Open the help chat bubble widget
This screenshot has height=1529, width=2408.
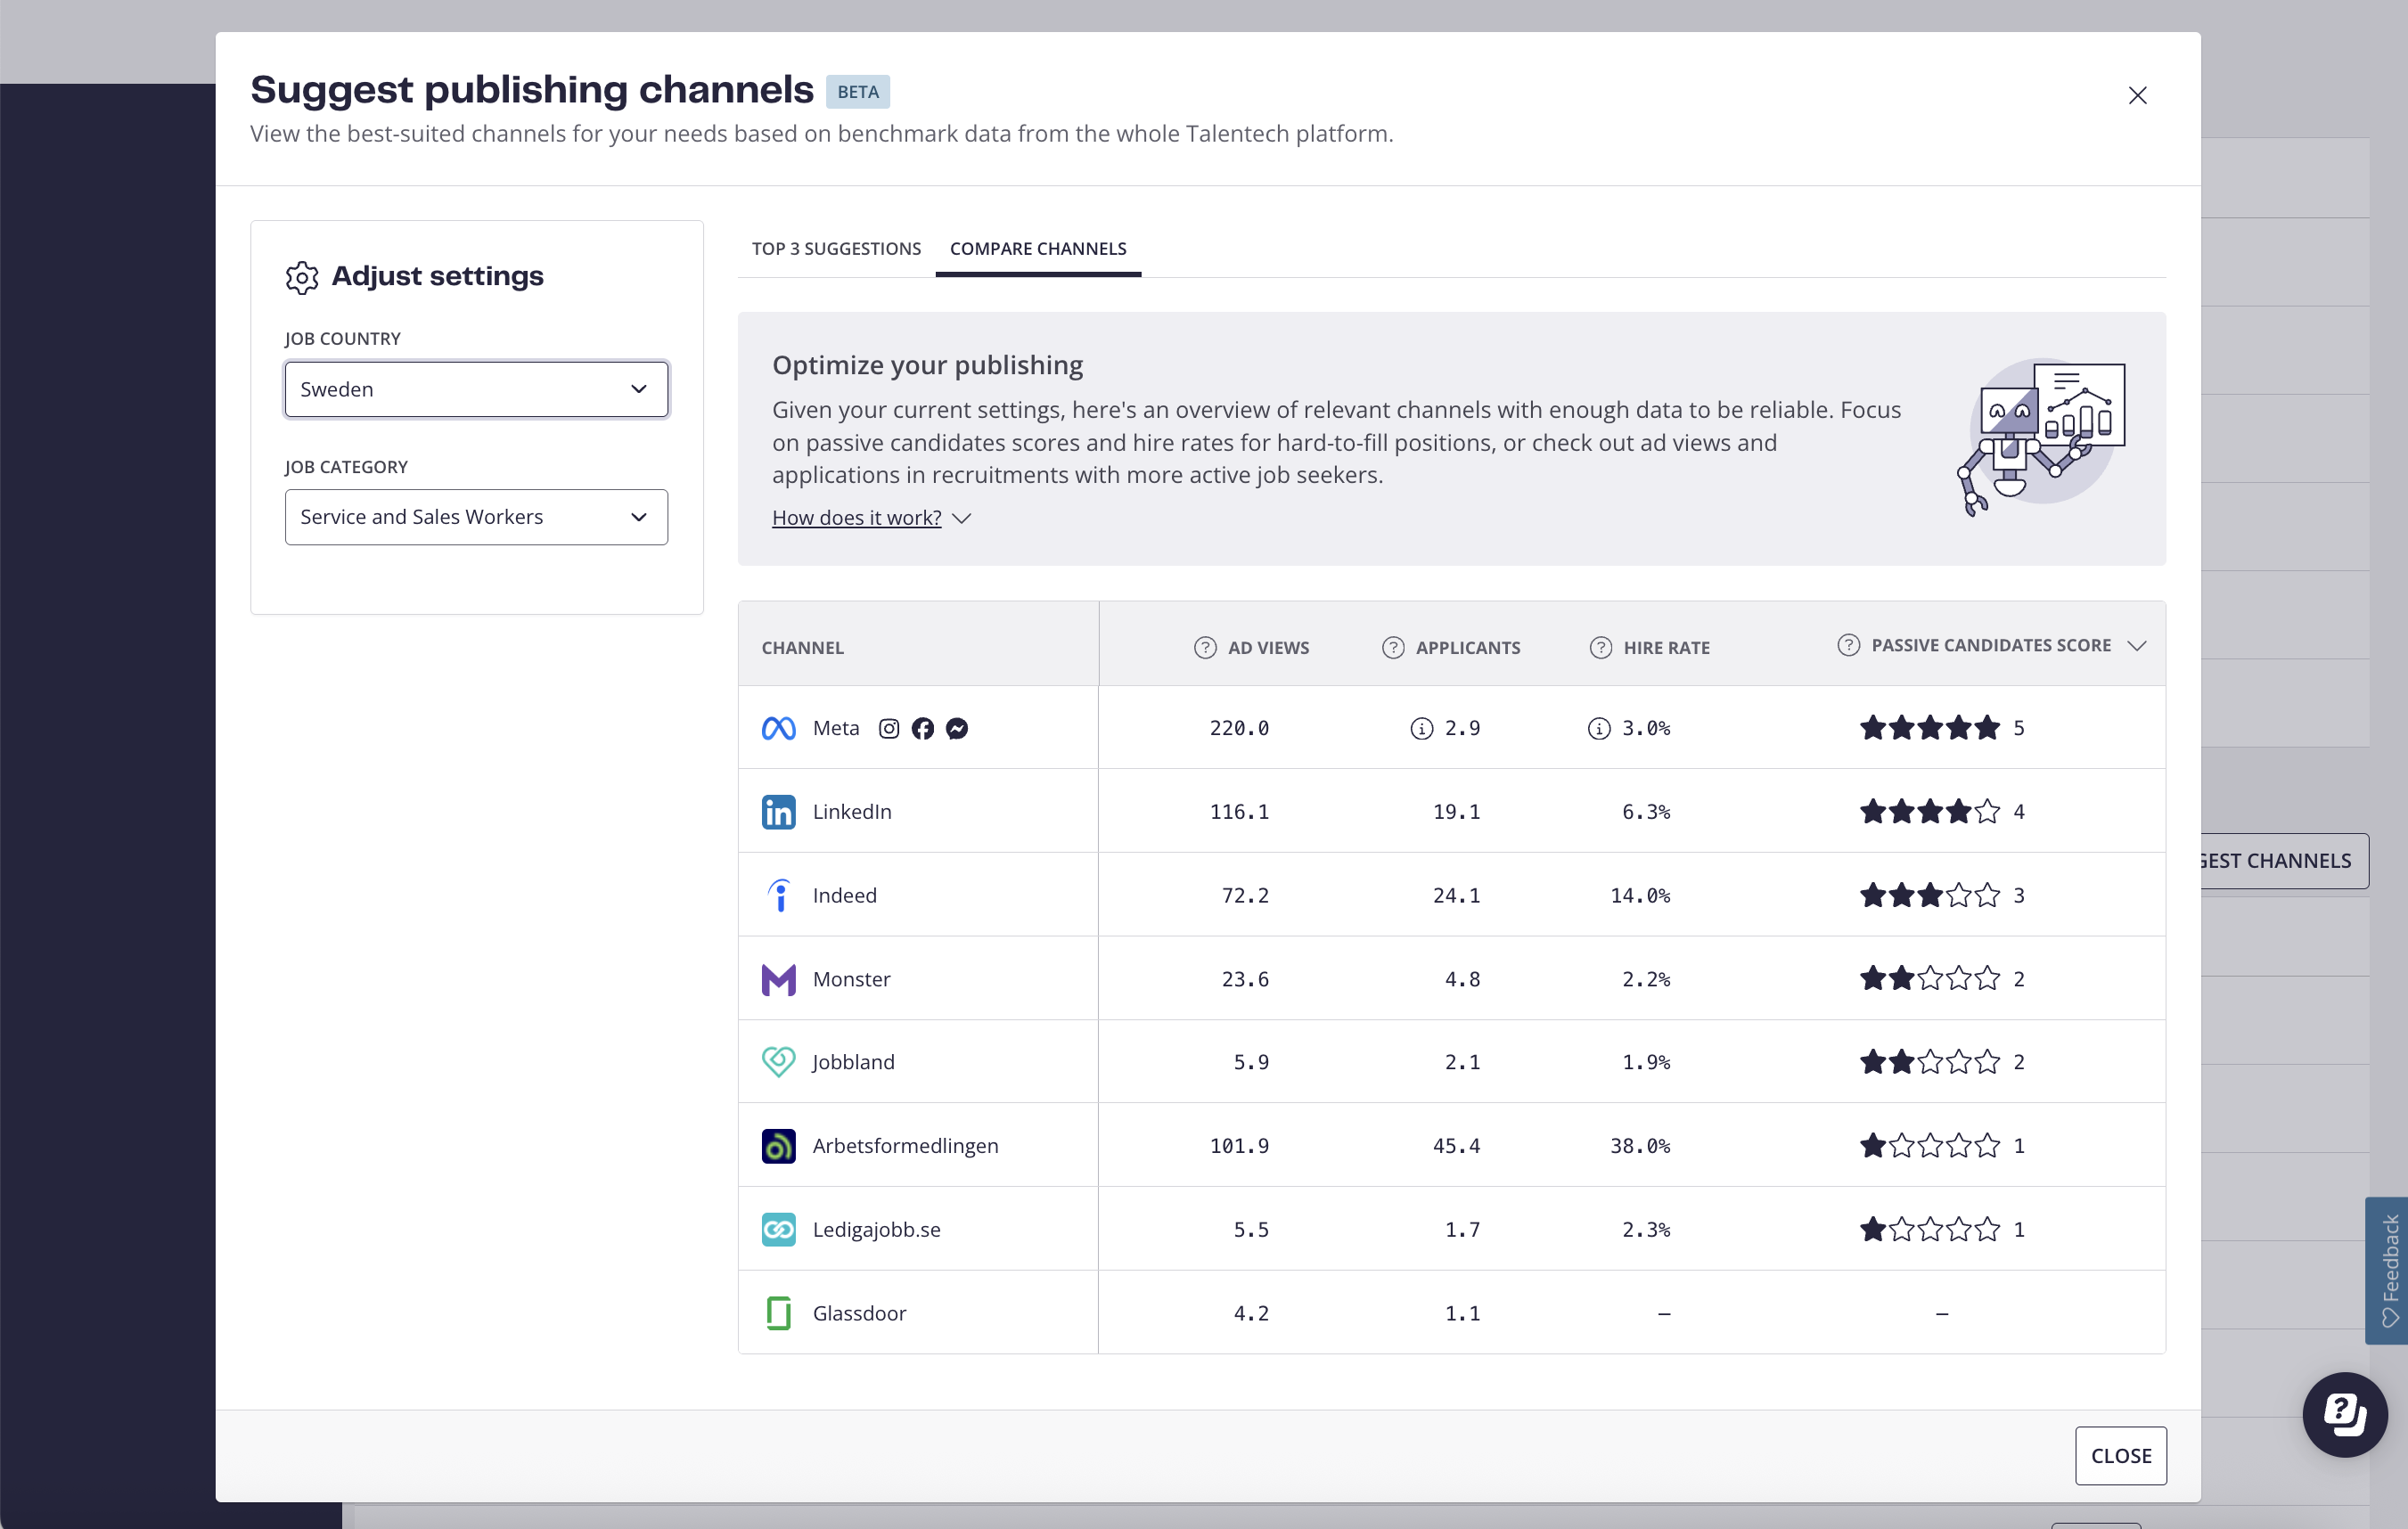pos(2344,1414)
